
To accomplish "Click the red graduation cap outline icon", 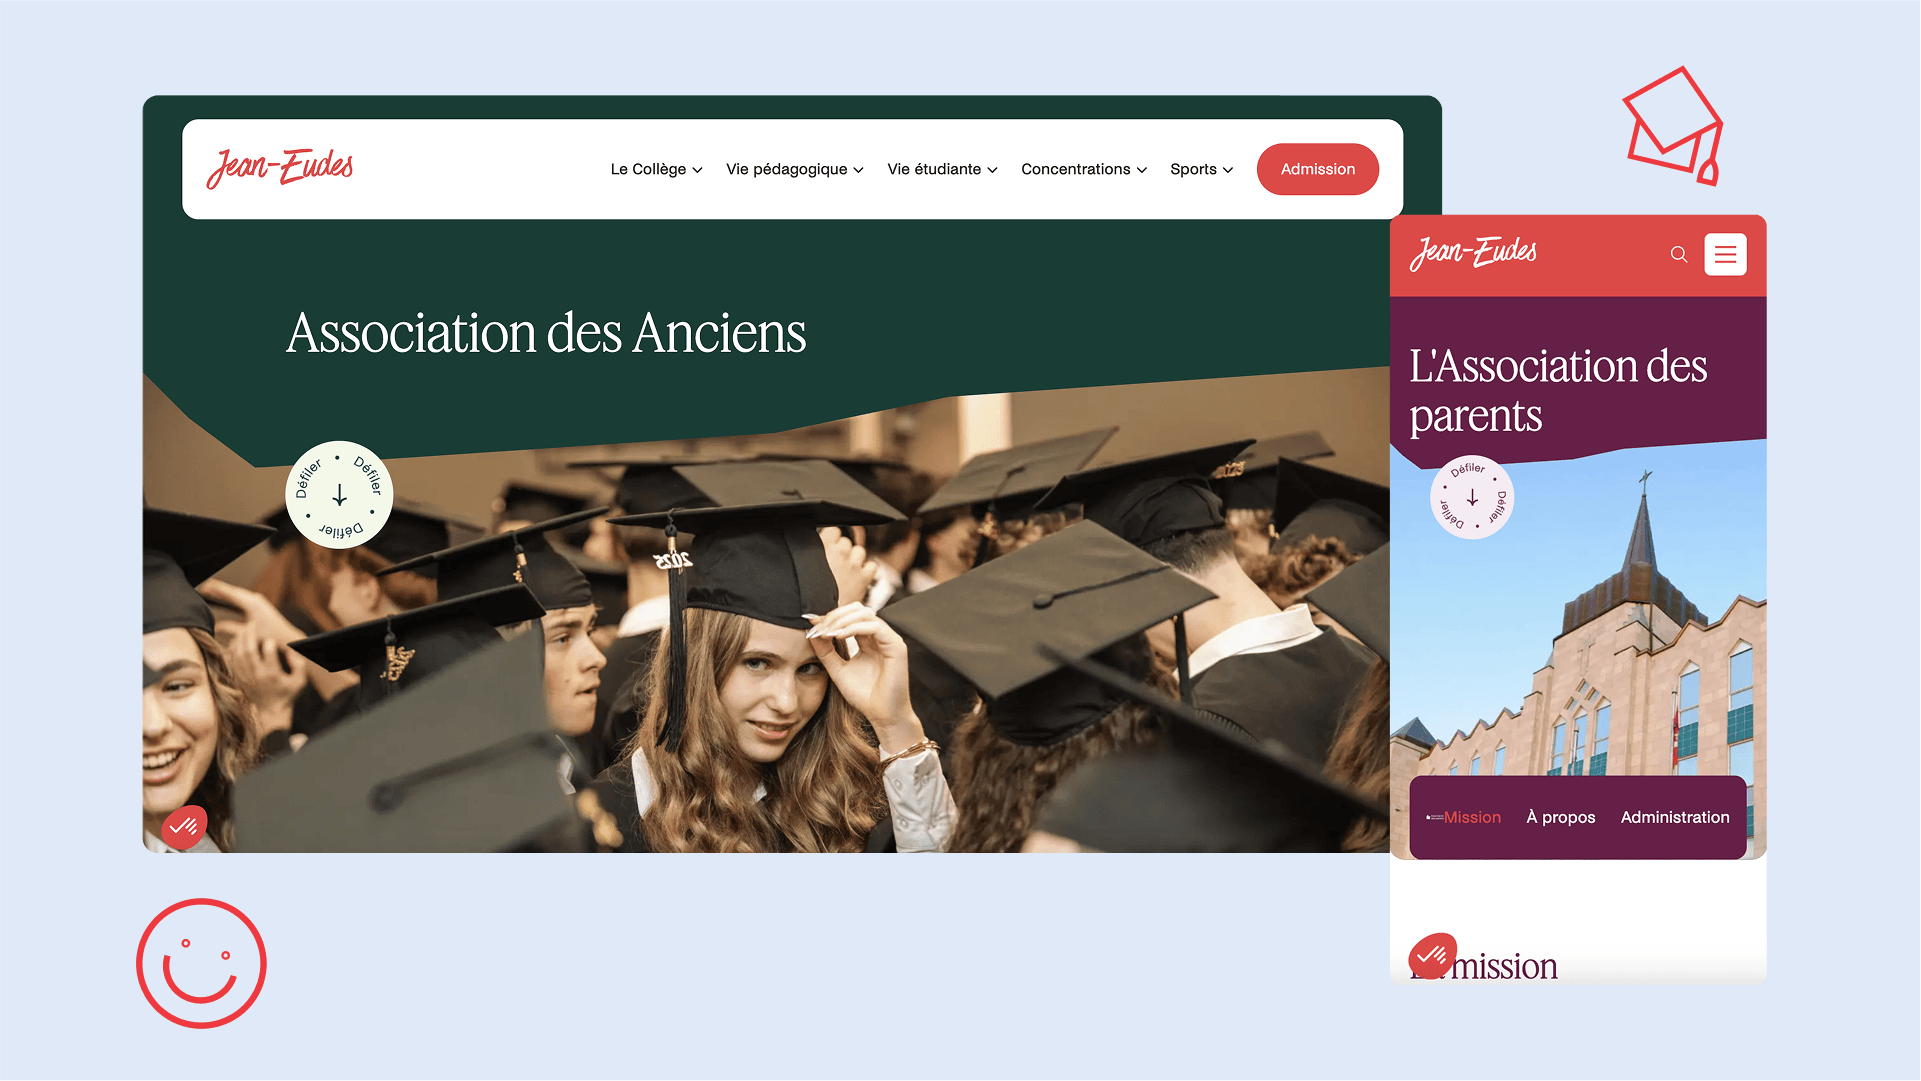I will (x=1673, y=126).
